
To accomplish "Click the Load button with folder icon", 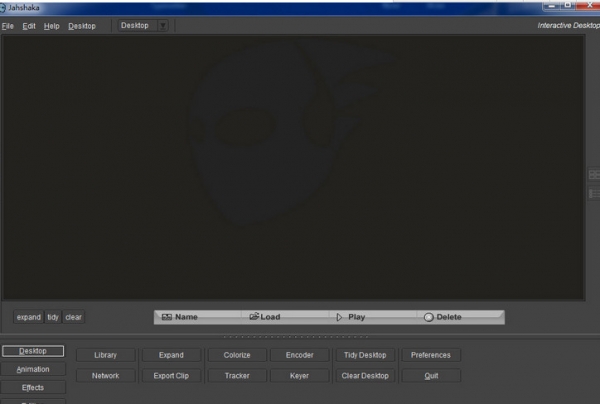I will click(x=285, y=317).
